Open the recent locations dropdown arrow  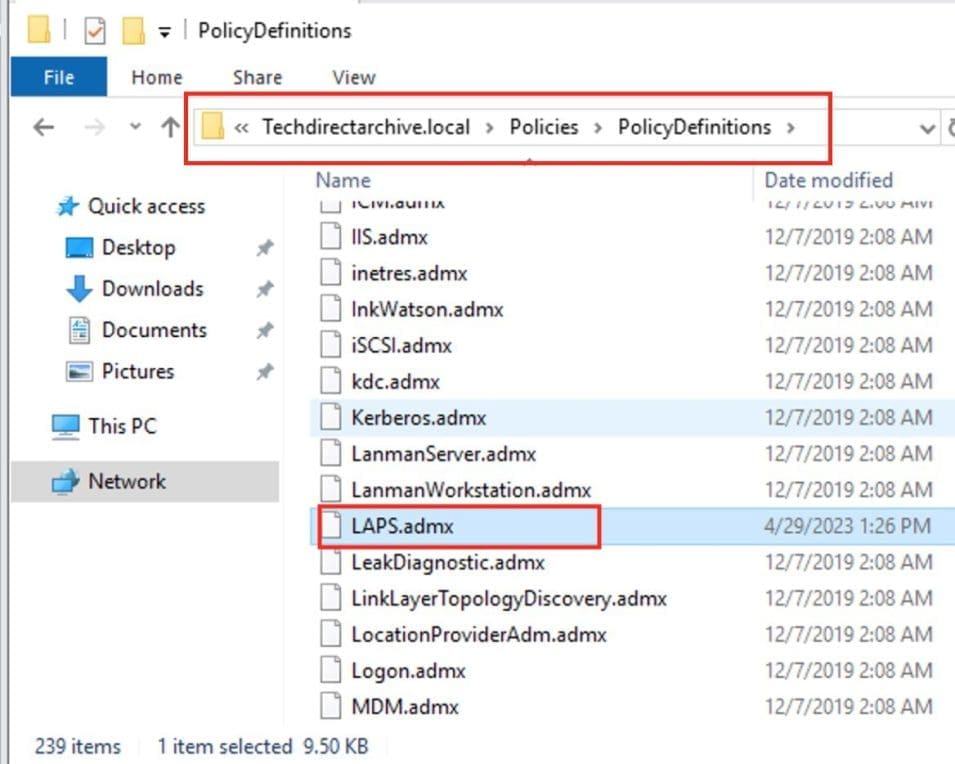[x=135, y=128]
